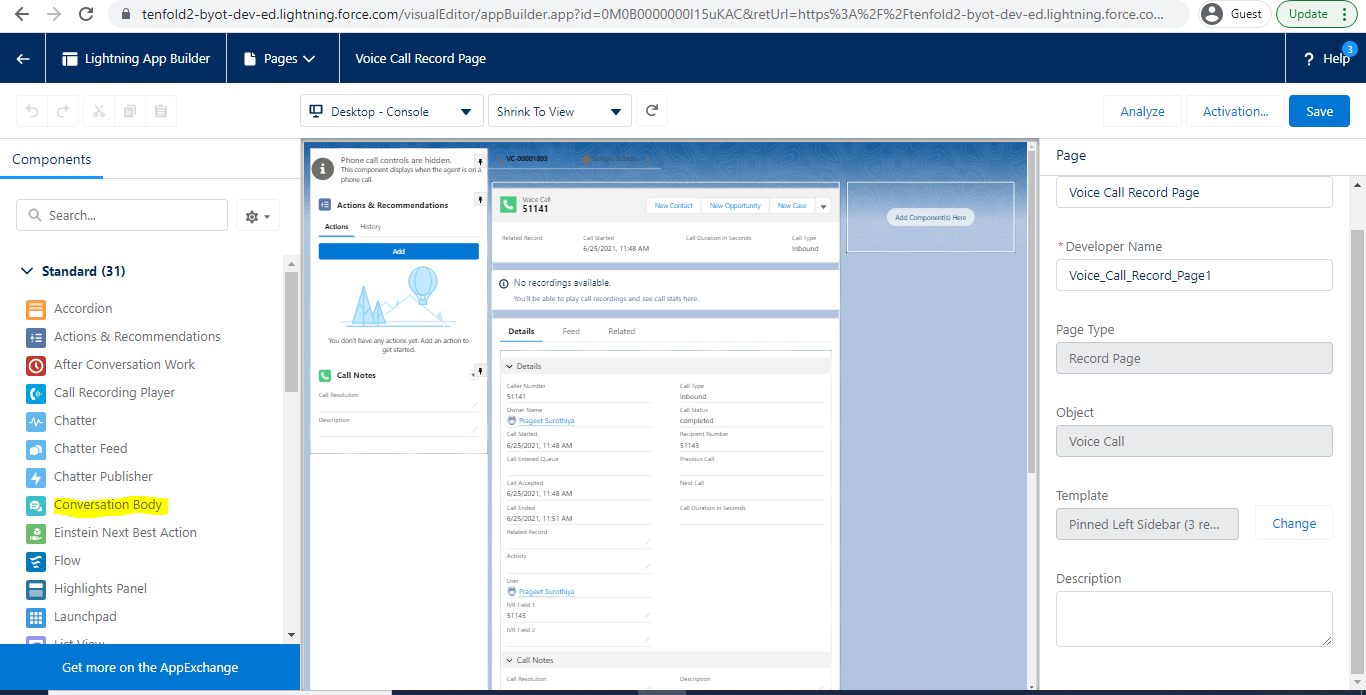Click the copy icon in the toolbar

pyautogui.click(x=130, y=111)
